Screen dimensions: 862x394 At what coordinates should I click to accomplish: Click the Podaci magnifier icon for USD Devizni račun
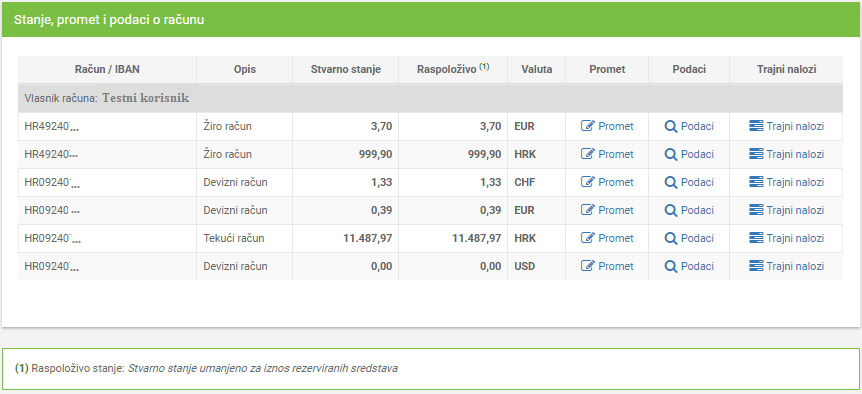click(671, 267)
